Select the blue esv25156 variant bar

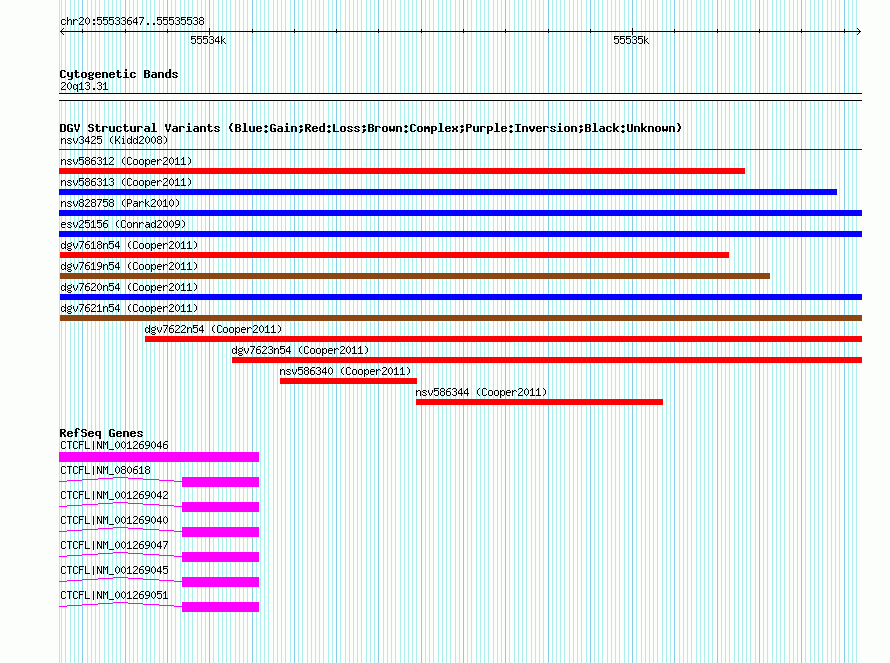point(460,234)
